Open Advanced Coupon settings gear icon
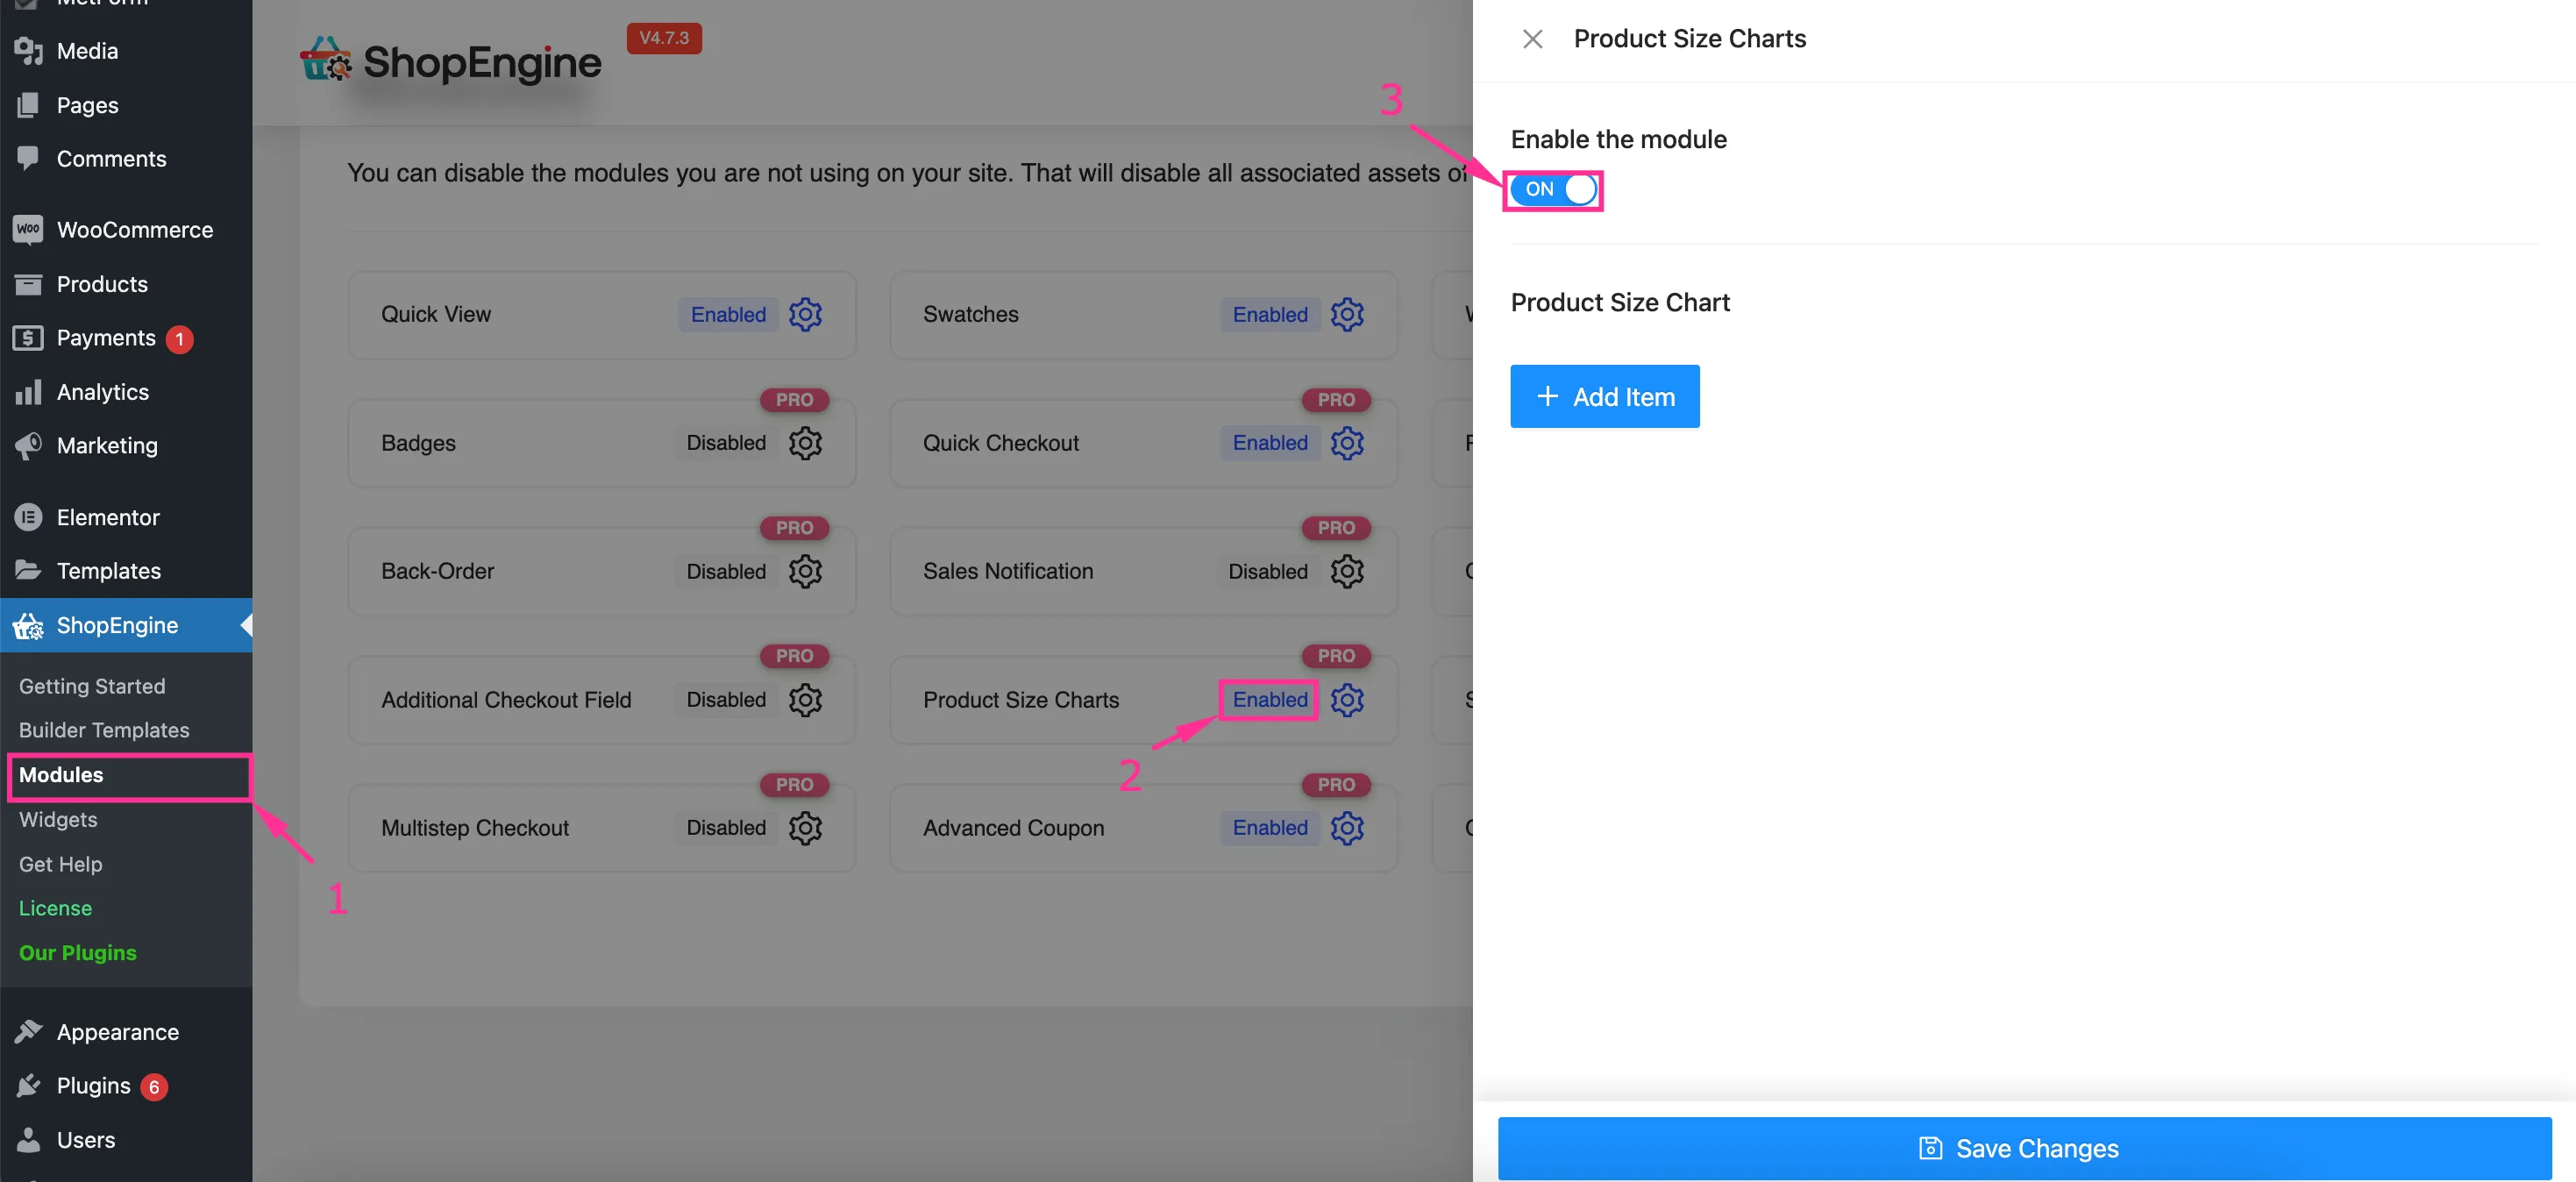This screenshot has height=1182, width=2576. pyautogui.click(x=1347, y=828)
